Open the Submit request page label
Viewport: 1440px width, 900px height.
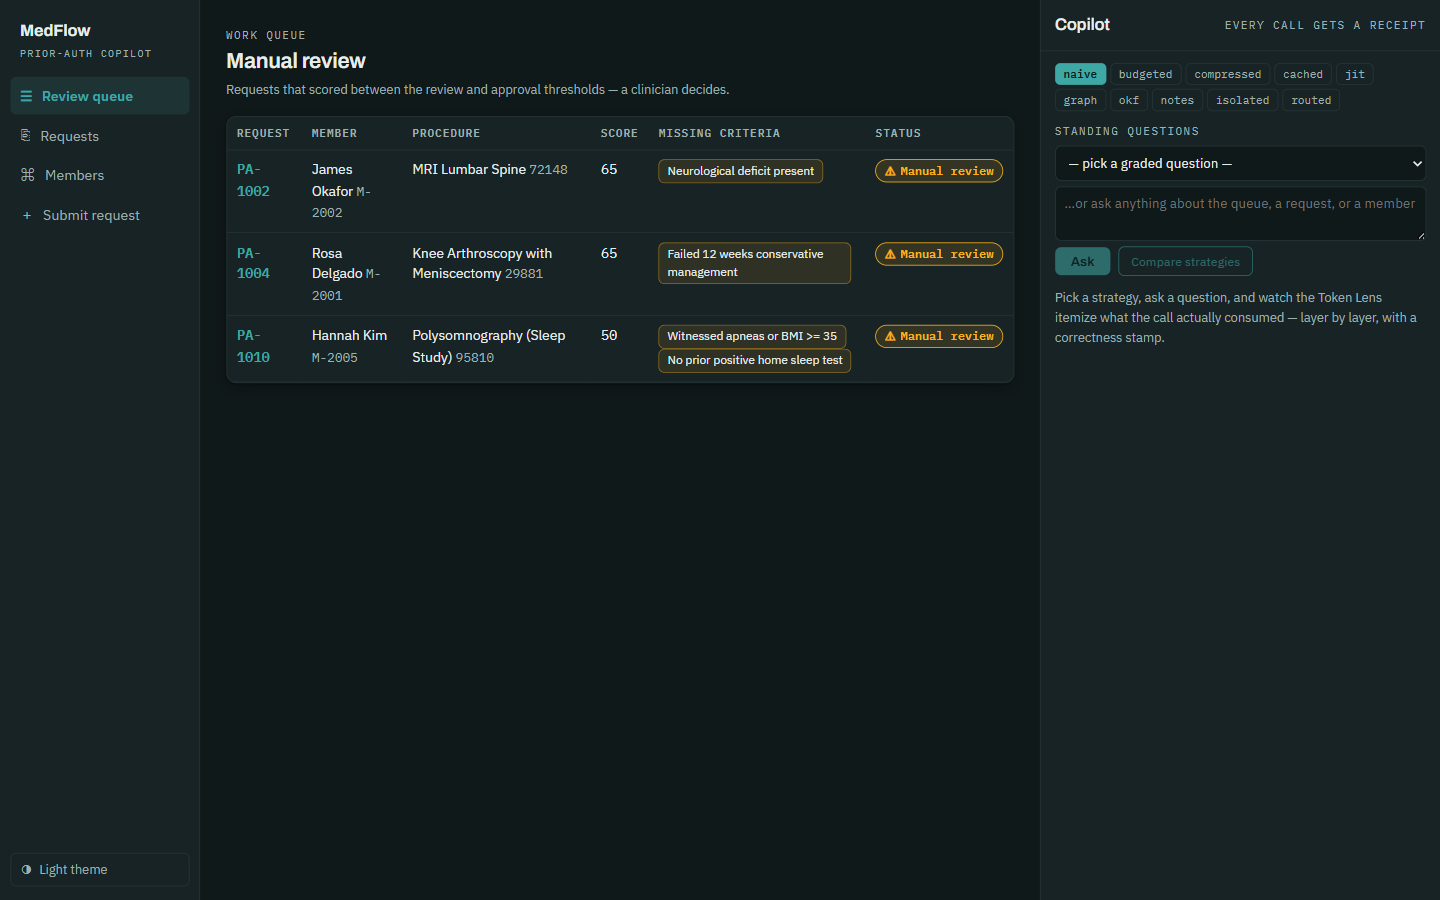pos(91,215)
